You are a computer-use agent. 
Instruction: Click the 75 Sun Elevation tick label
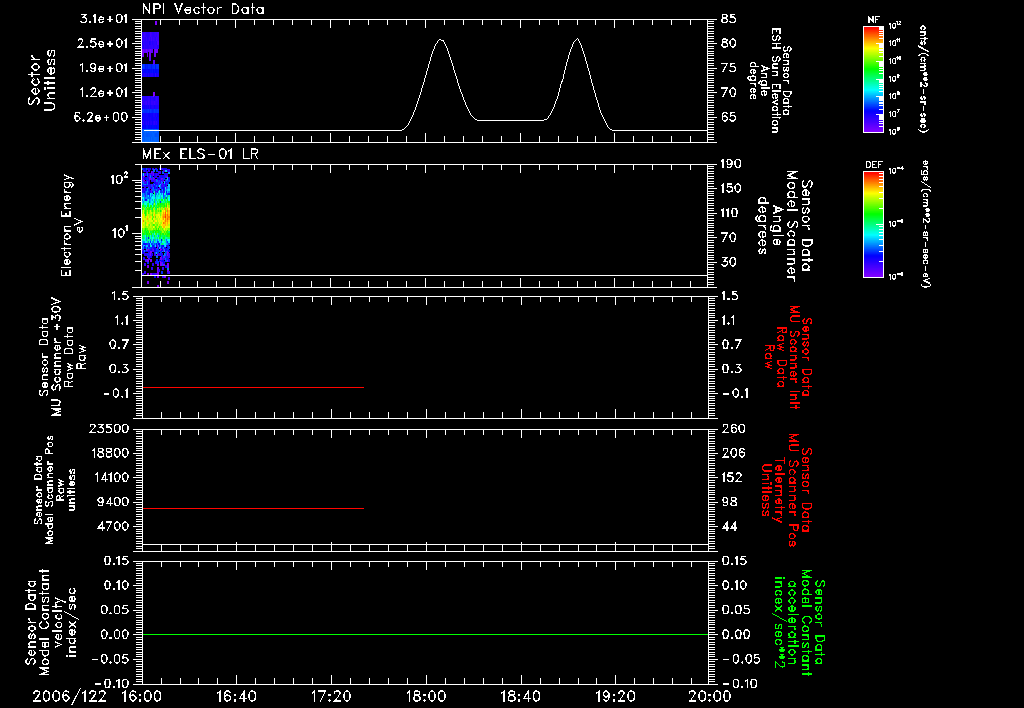pyautogui.click(x=729, y=68)
